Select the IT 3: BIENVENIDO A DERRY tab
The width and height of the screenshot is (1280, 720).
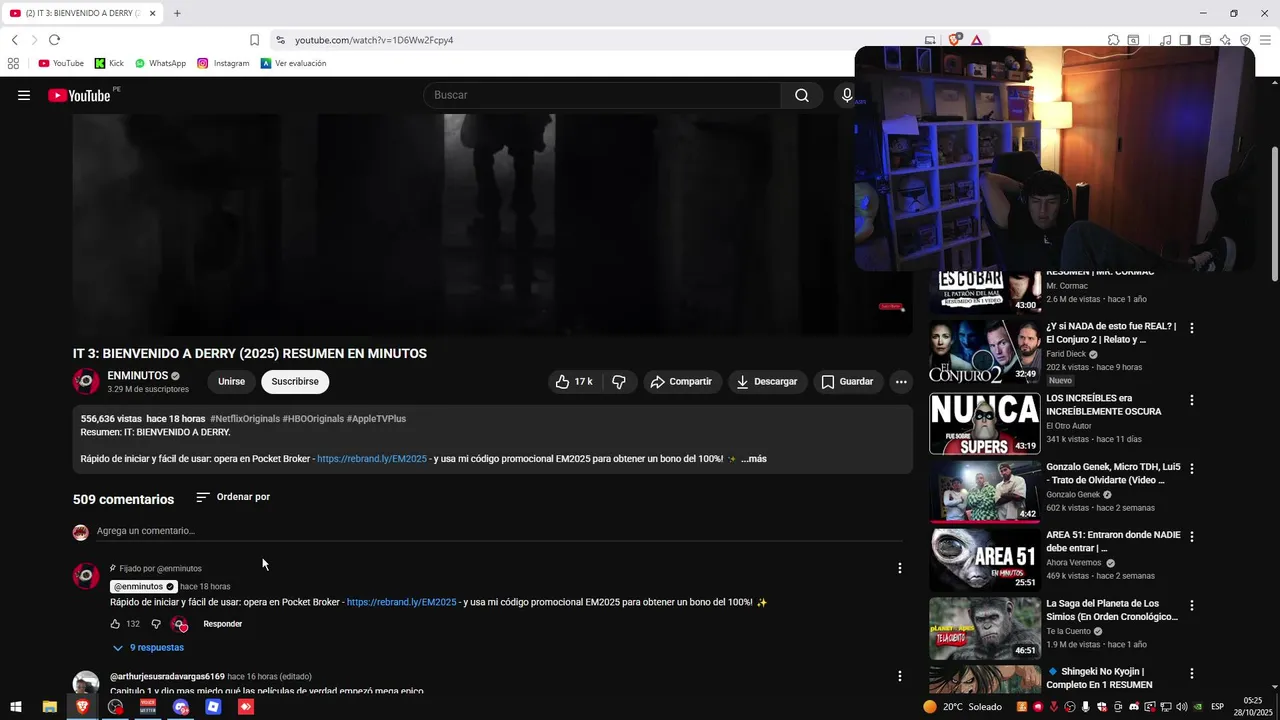point(80,13)
